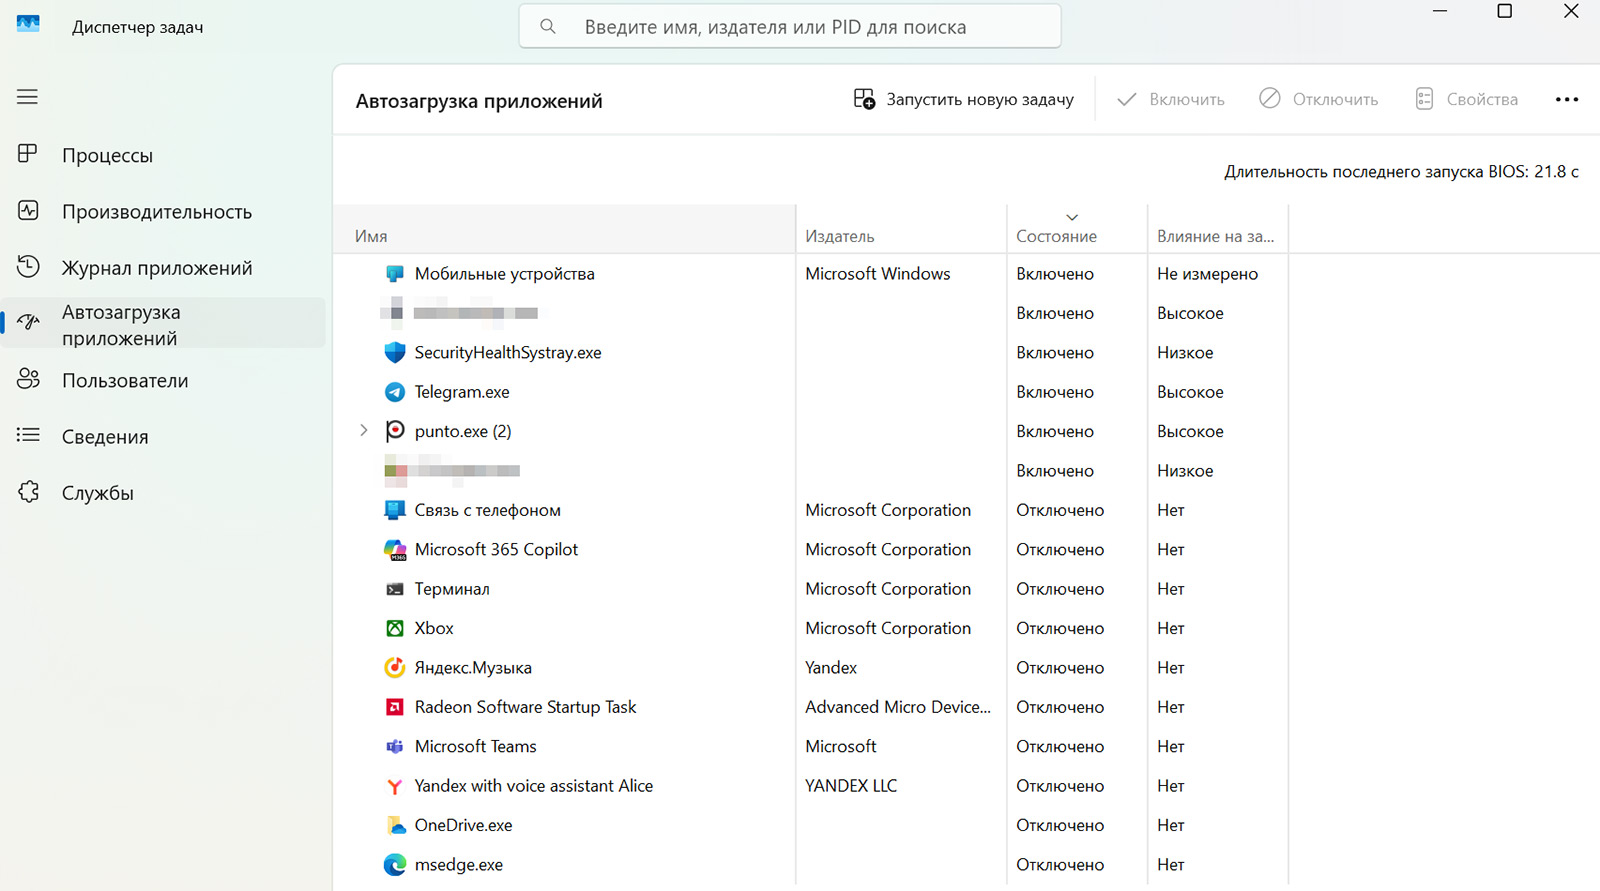1600x891 pixels.
Task: Click Yandex publisher cell for Яндекс.Музыка
Action: [831, 667]
